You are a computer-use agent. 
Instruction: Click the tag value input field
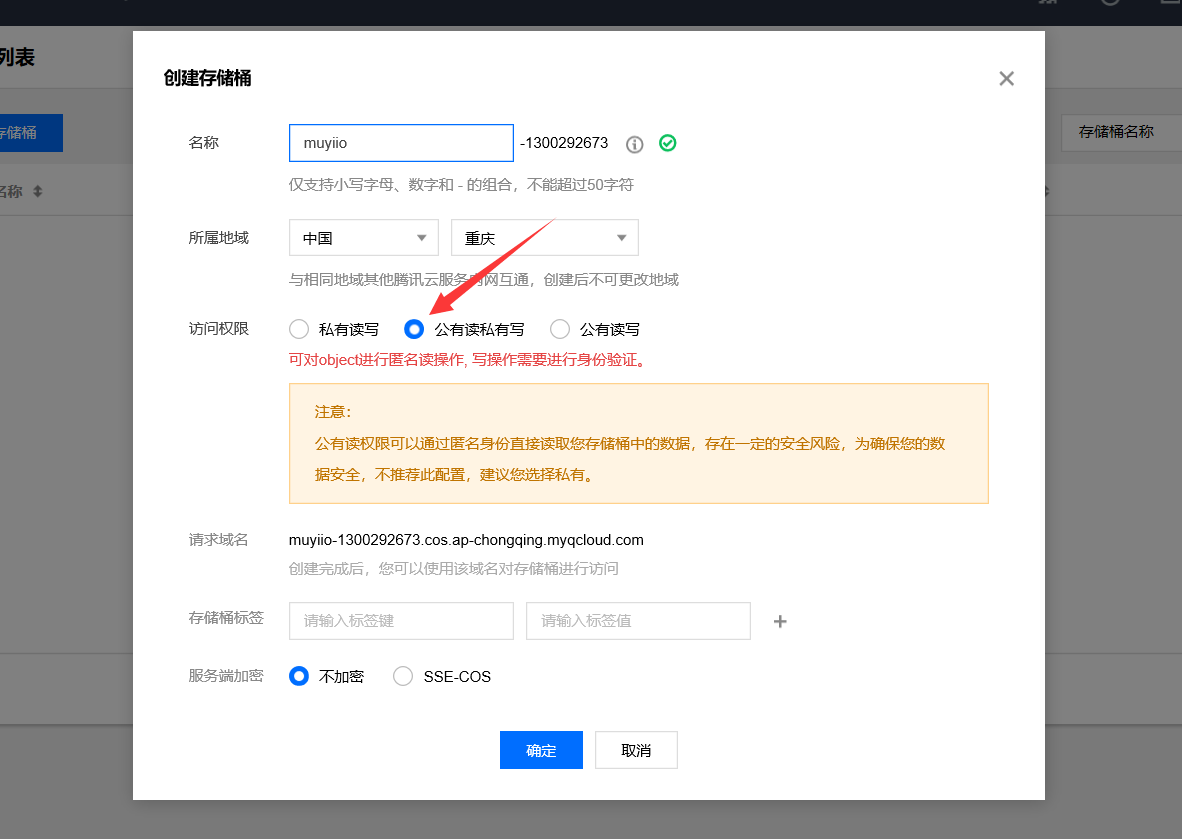(x=638, y=621)
